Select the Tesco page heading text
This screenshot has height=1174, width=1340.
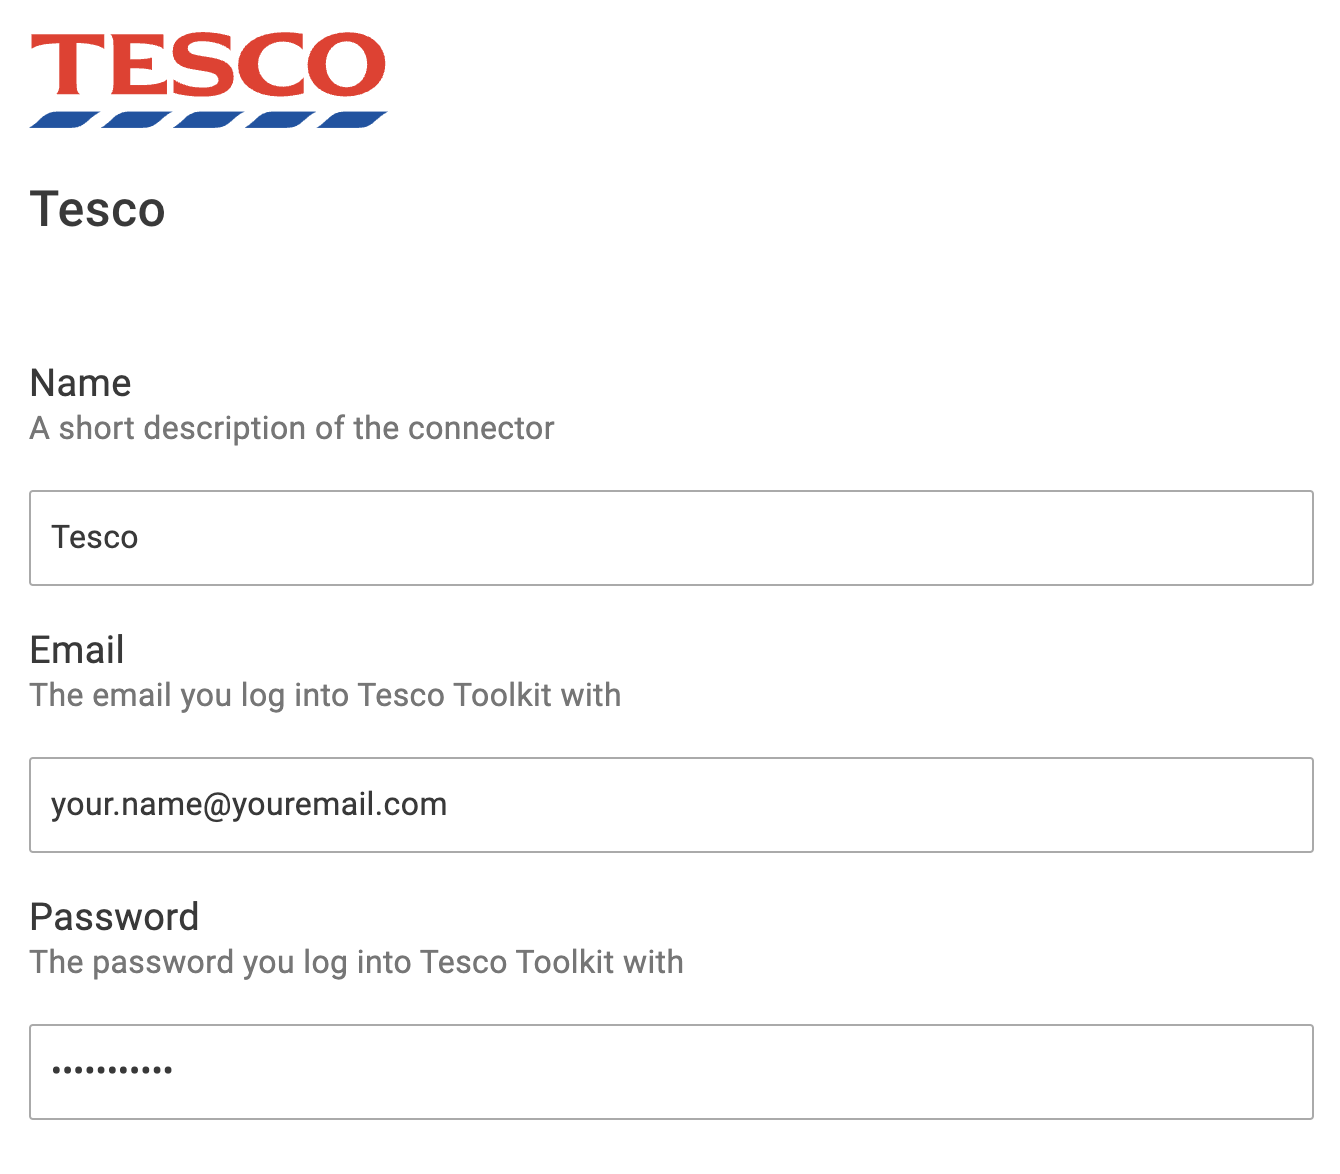[x=97, y=210]
